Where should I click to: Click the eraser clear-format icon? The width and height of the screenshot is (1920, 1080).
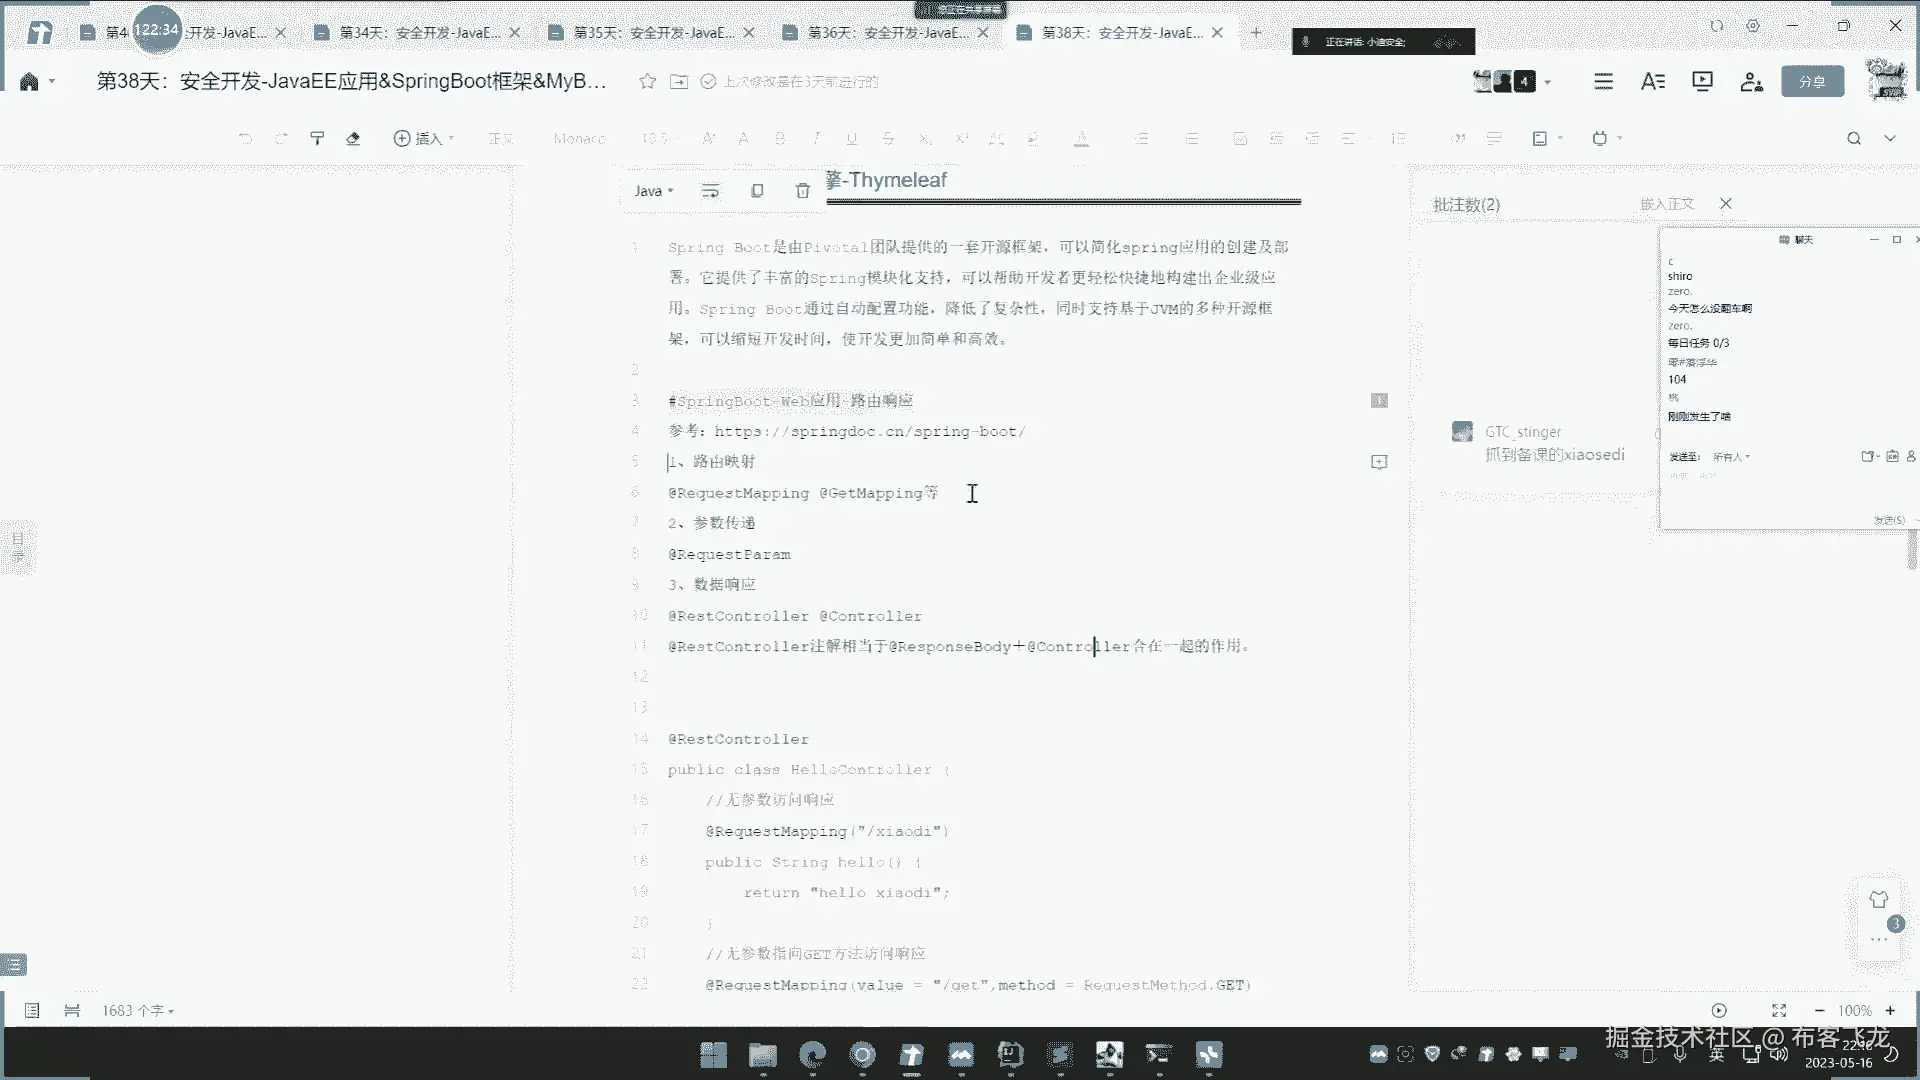[353, 139]
